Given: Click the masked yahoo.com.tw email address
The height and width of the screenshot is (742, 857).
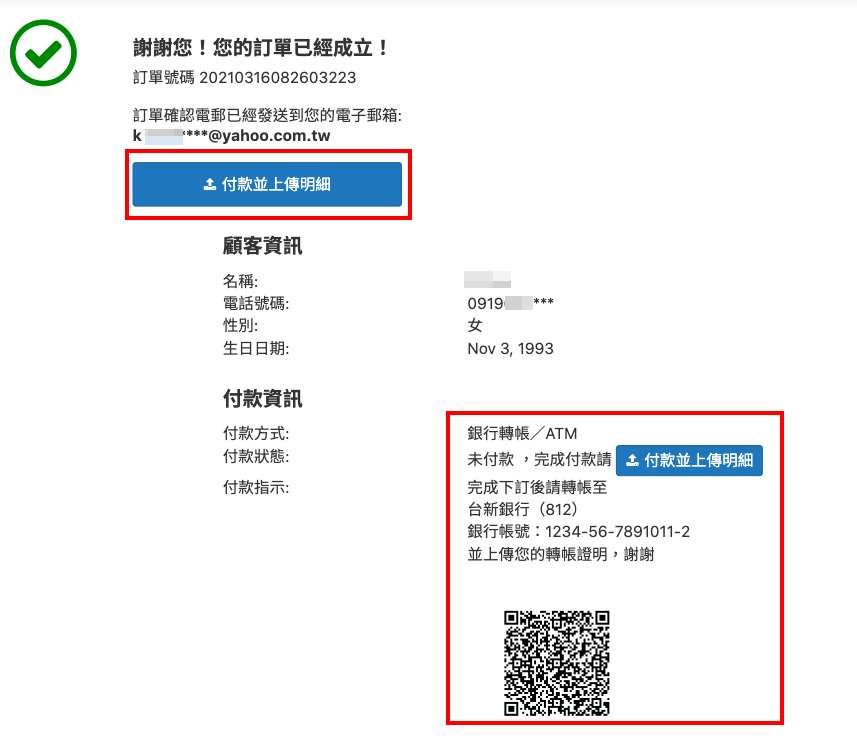Looking at the screenshot, I should pos(231,136).
